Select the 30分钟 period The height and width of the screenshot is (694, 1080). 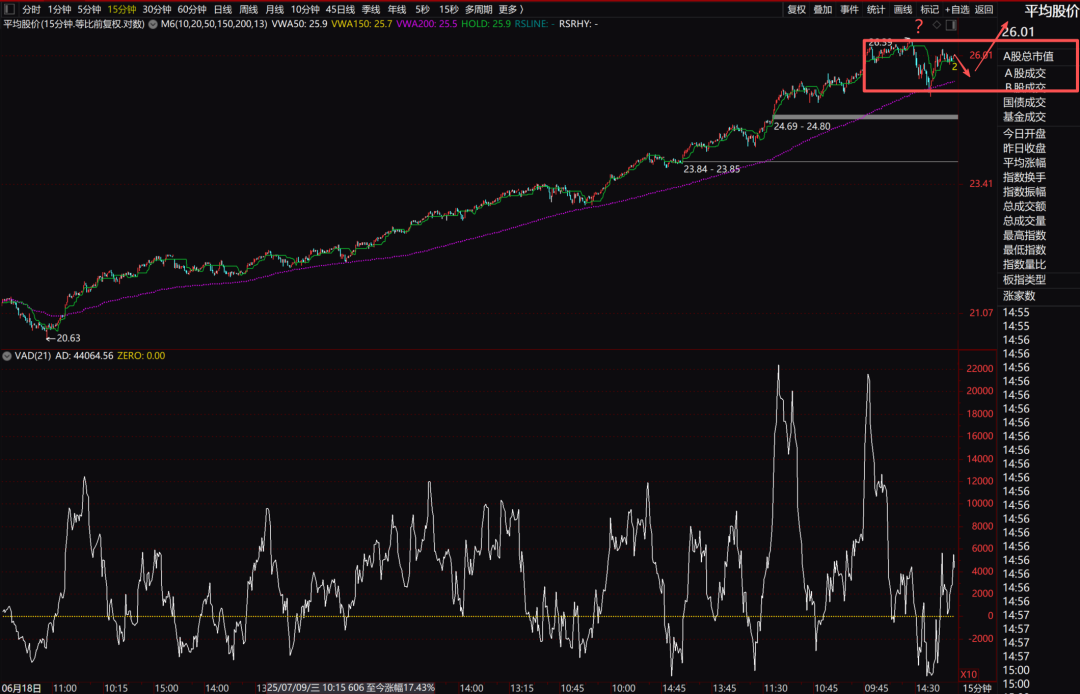click(157, 9)
